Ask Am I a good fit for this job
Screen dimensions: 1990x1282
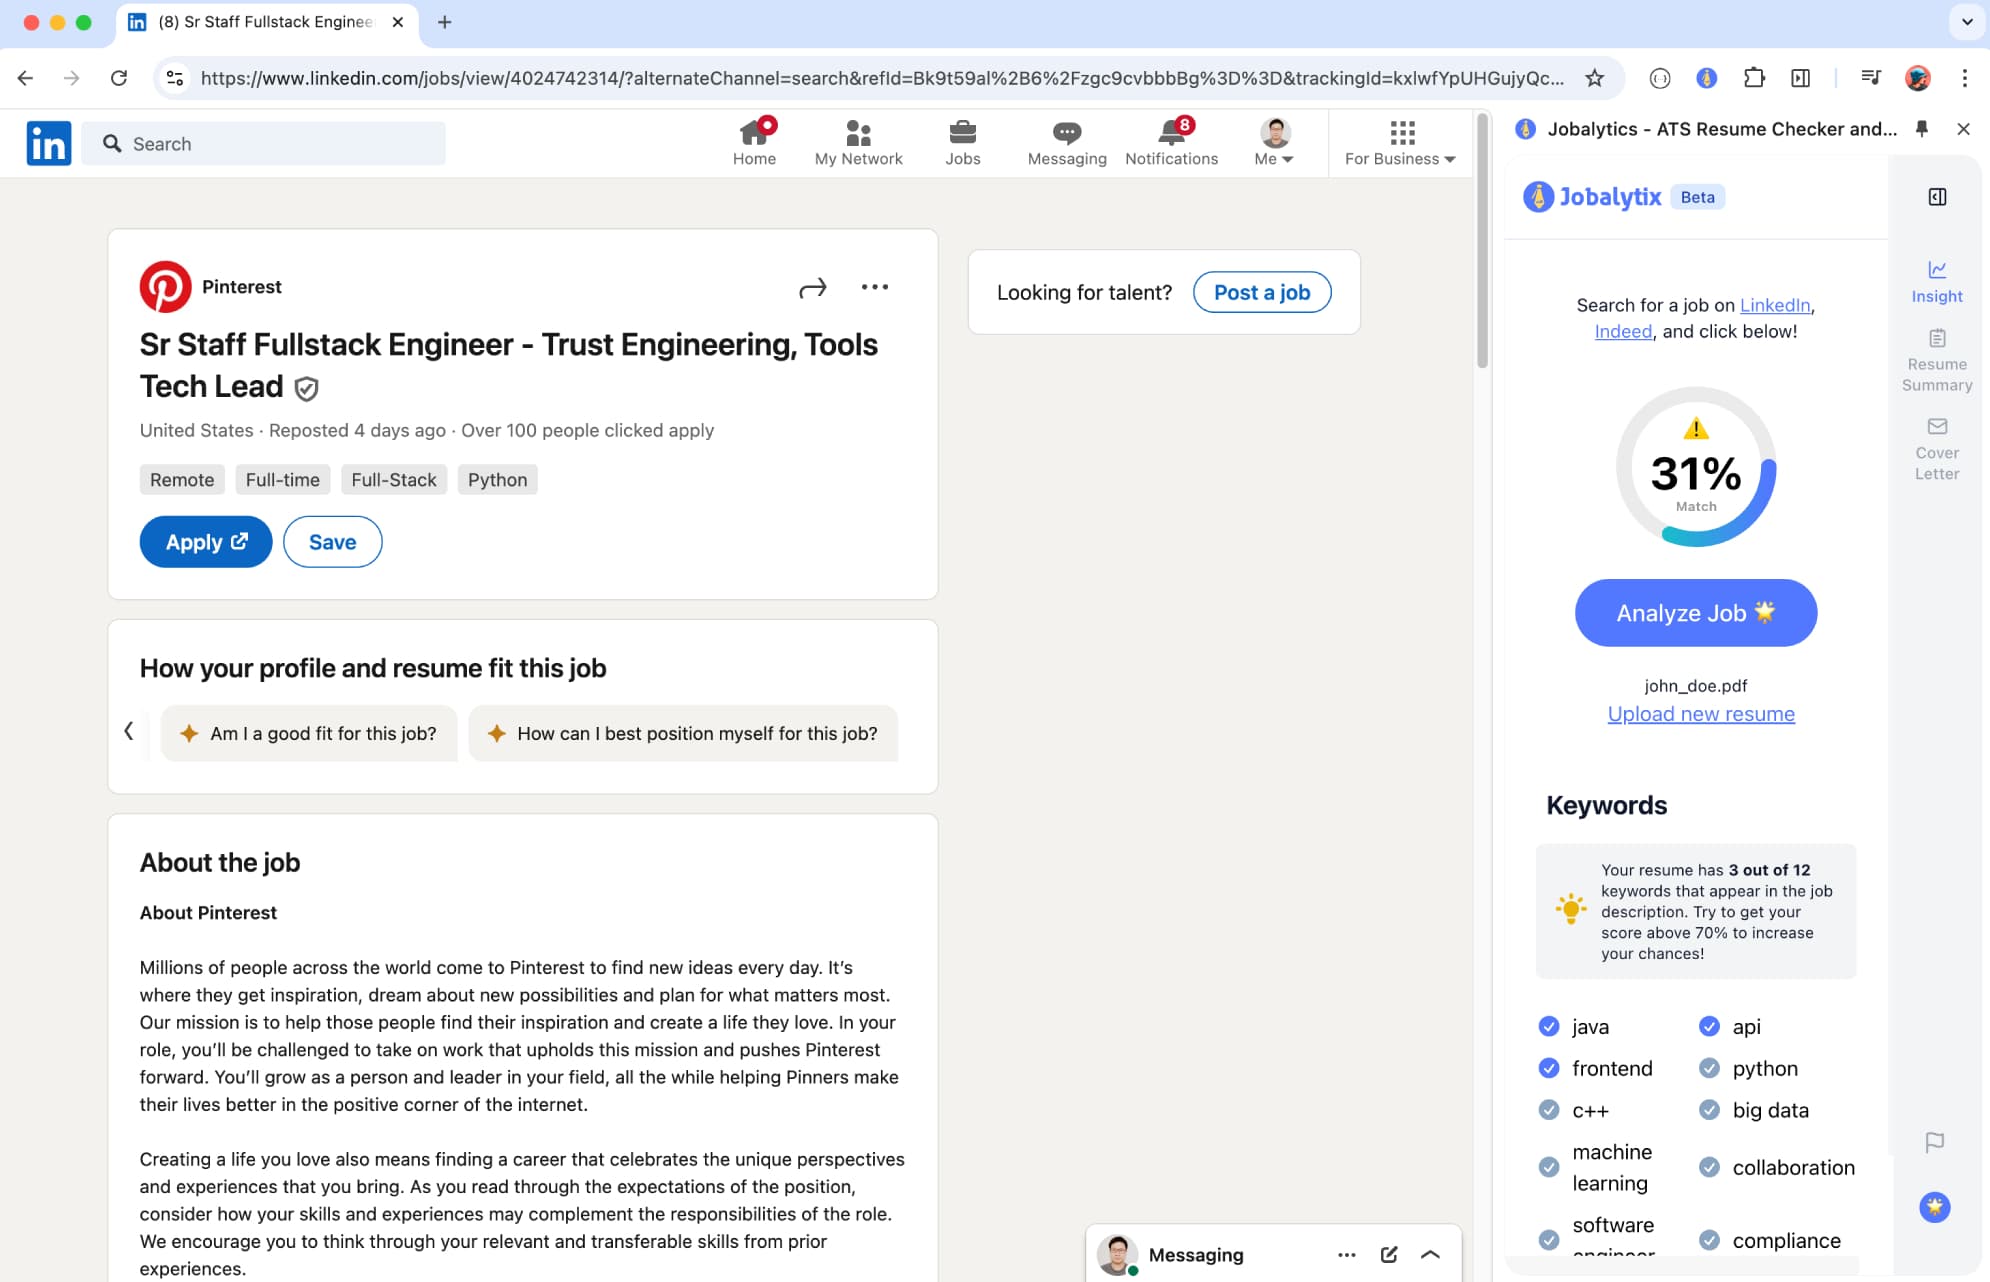[309, 733]
